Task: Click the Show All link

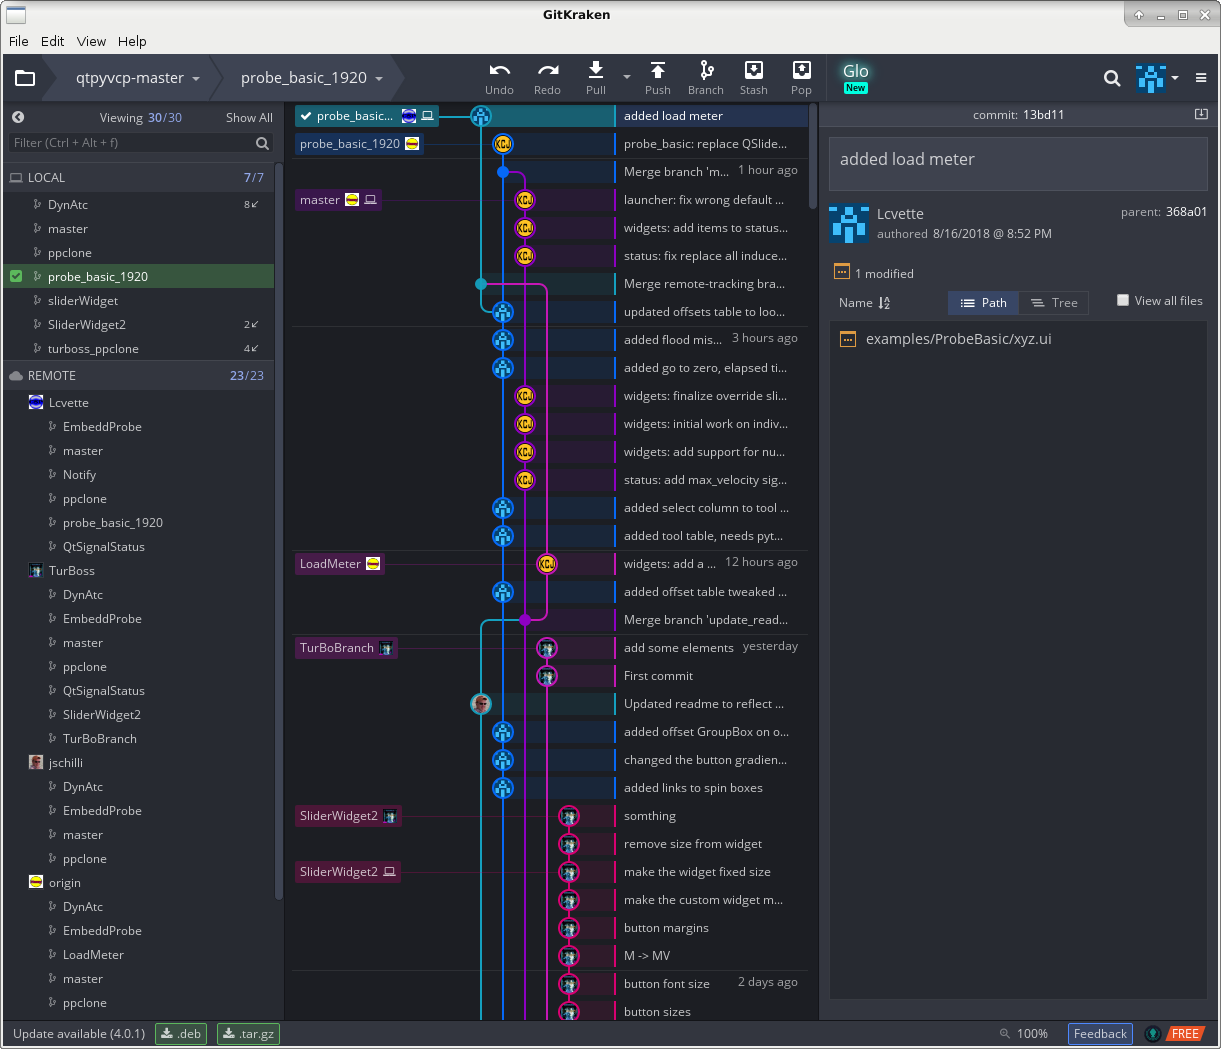Action: click(x=249, y=118)
